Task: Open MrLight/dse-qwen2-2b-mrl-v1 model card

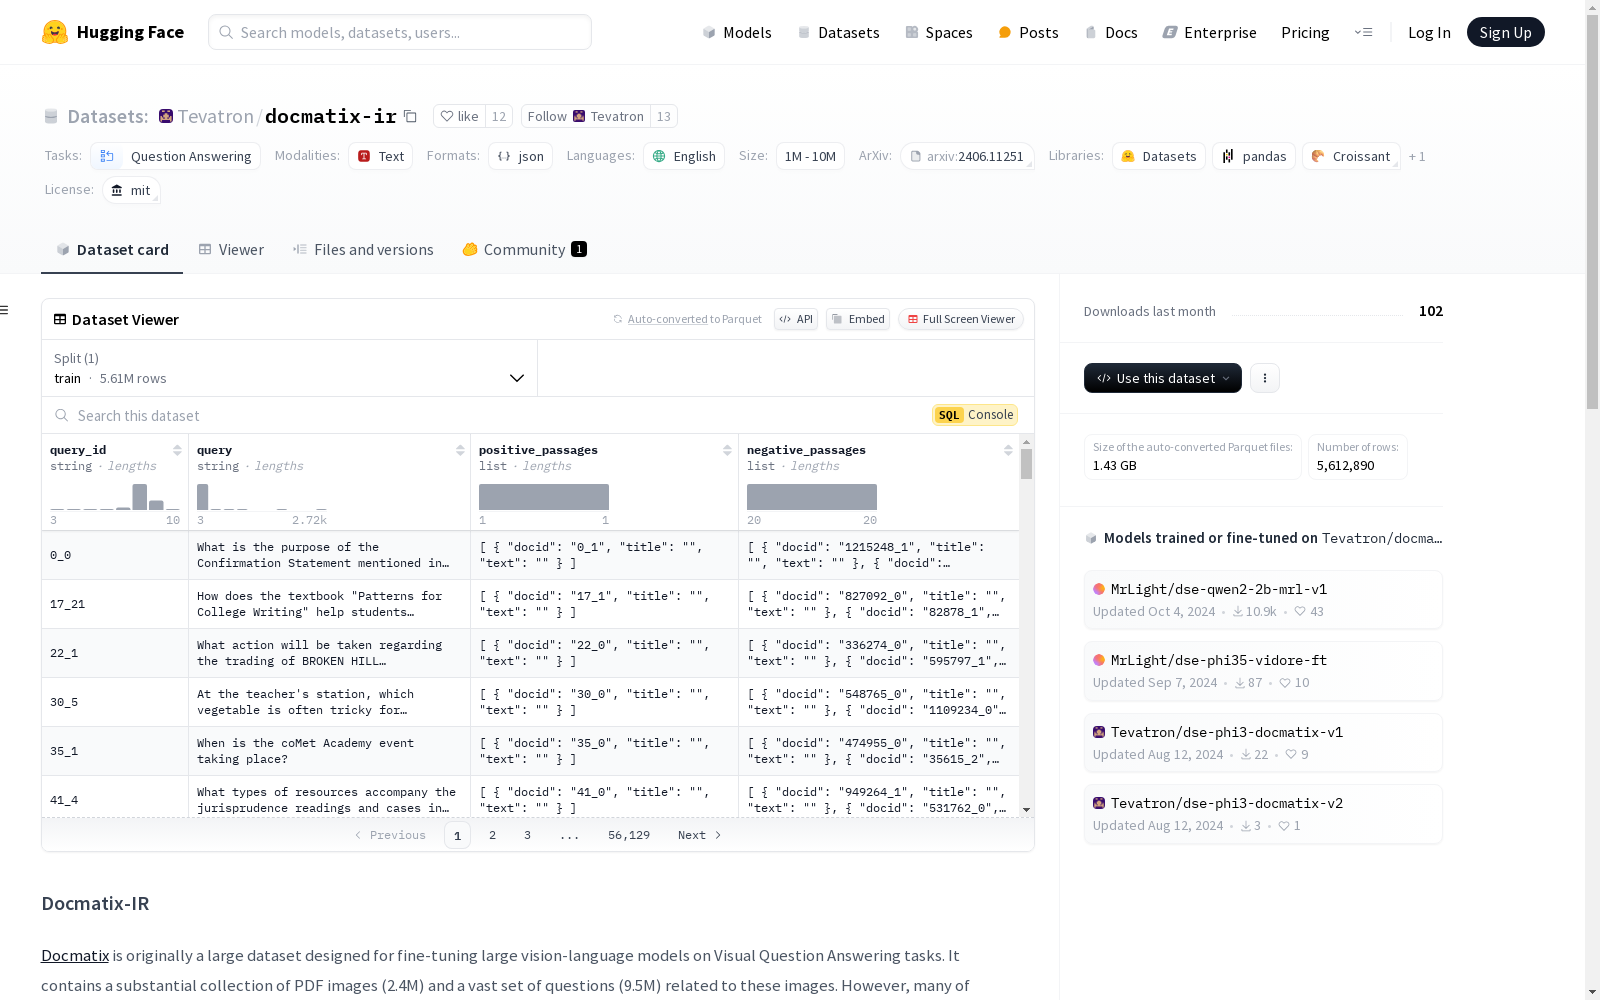Action: 1263,600
